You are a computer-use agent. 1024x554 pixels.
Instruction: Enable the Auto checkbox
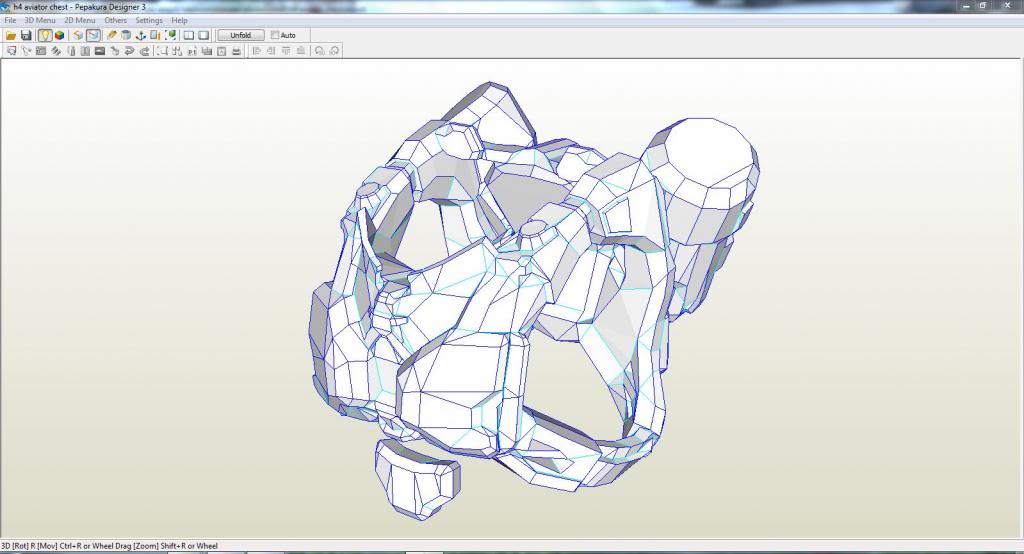(x=275, y=35)
